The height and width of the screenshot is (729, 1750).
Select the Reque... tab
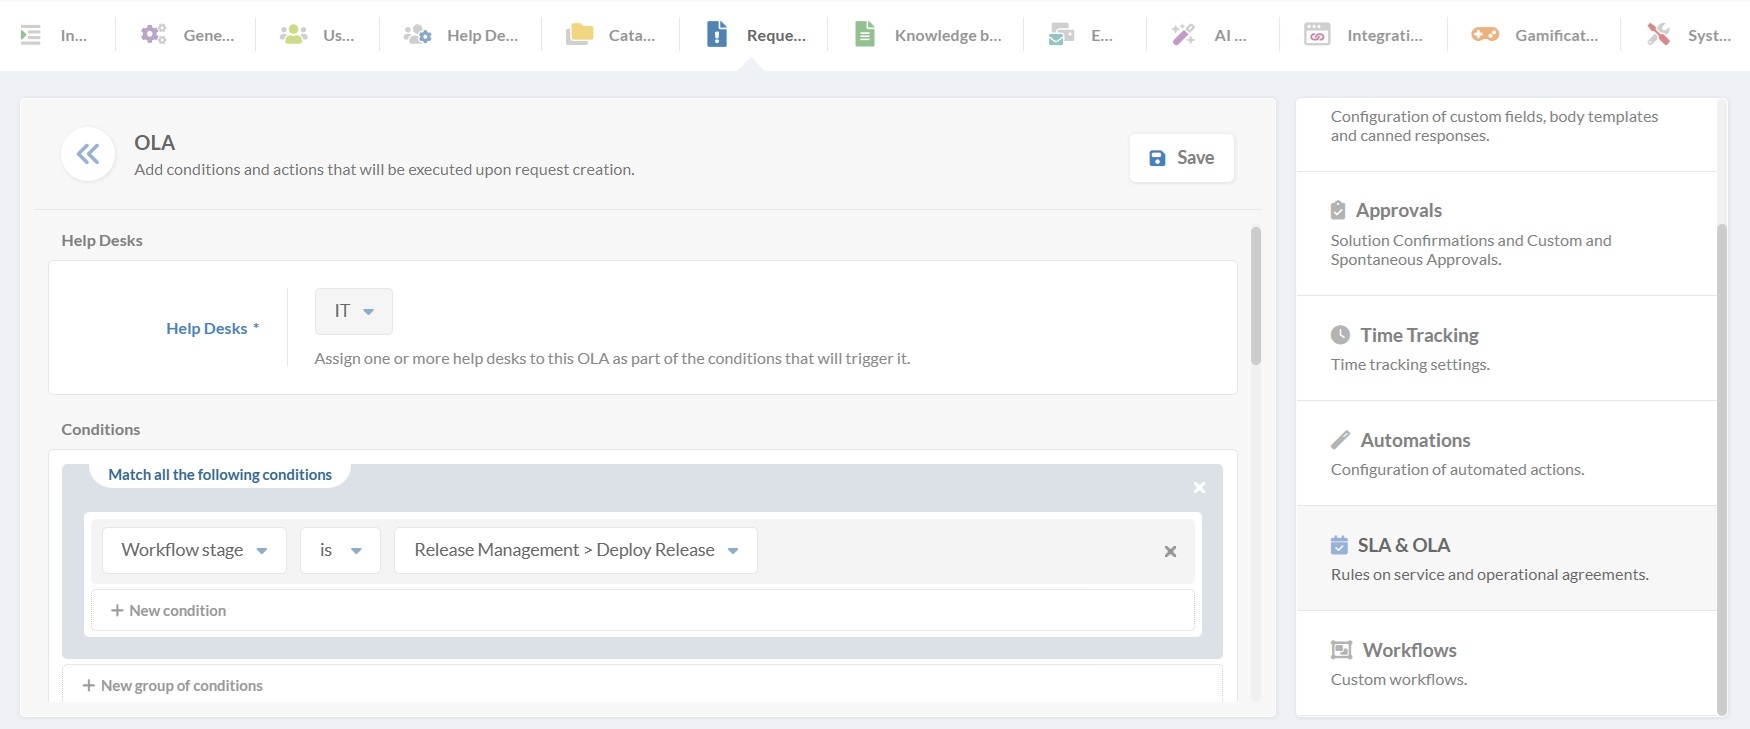(x=755, y=35)
